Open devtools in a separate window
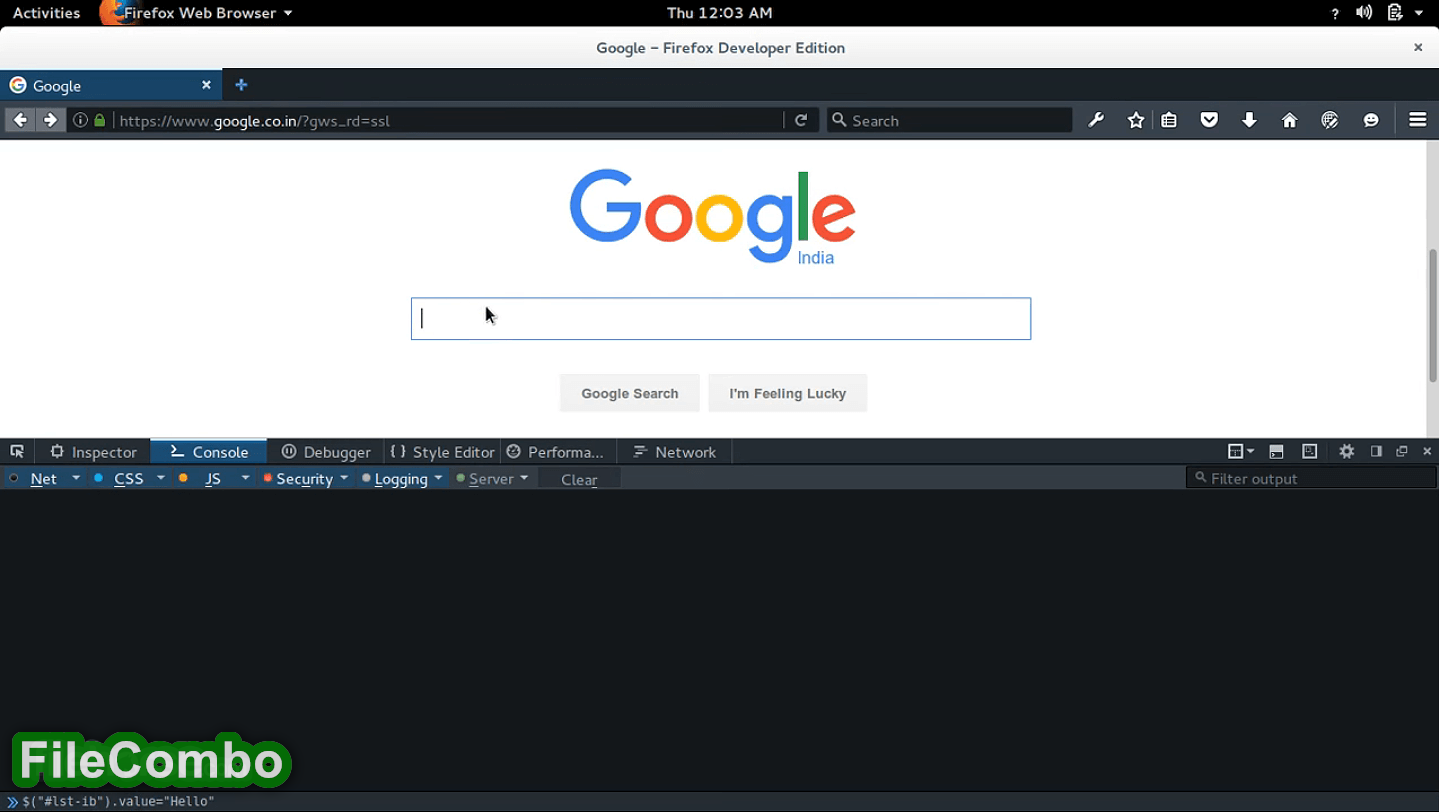The width and height of the screenshot is (1439, 812). pyautogui.click(x=1402, y=452)
